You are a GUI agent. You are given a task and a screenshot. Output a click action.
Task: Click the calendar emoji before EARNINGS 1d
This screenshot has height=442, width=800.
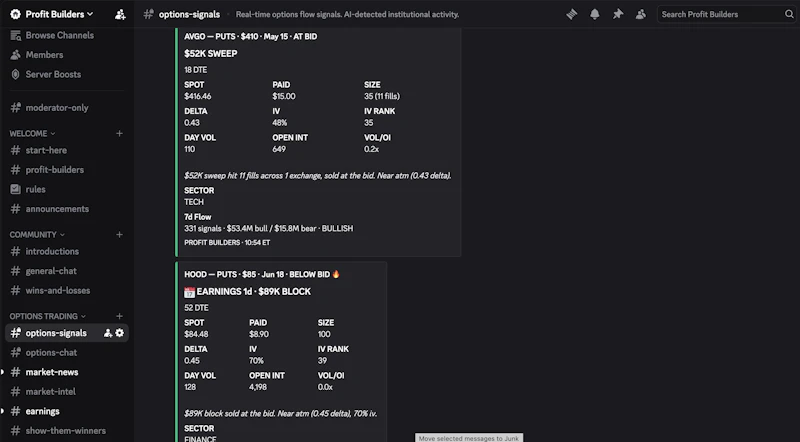[x=189, y=292]
